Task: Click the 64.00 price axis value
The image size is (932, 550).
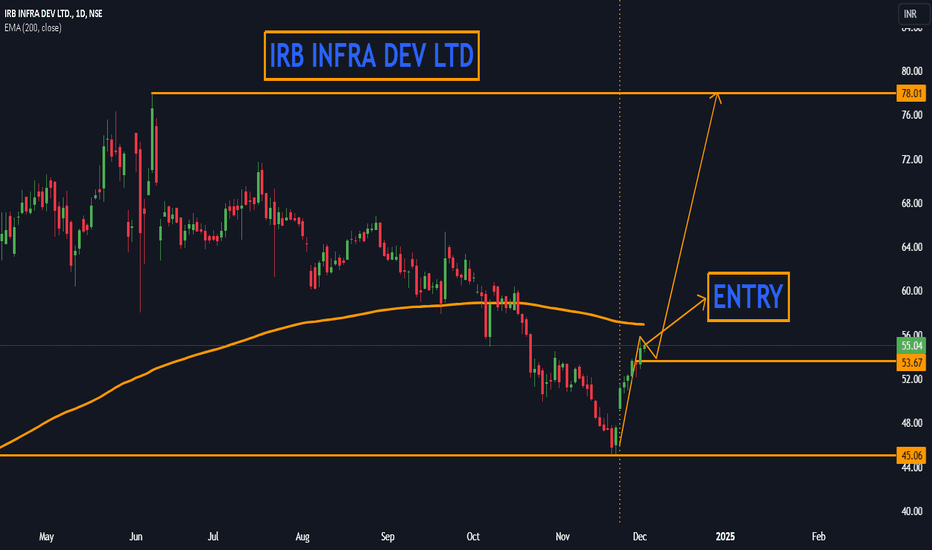Action: (x=911, y=247)
